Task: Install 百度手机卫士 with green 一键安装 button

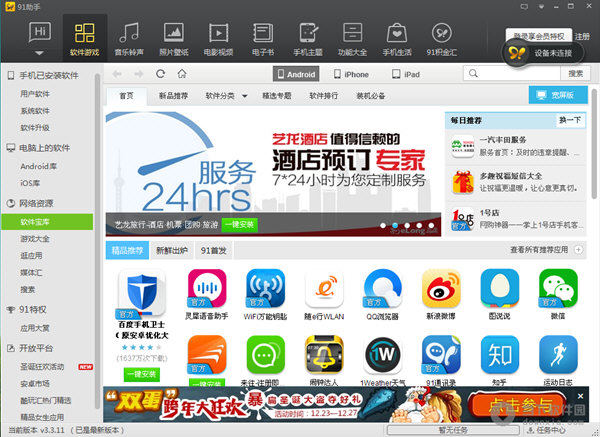Action: [142, 374]
